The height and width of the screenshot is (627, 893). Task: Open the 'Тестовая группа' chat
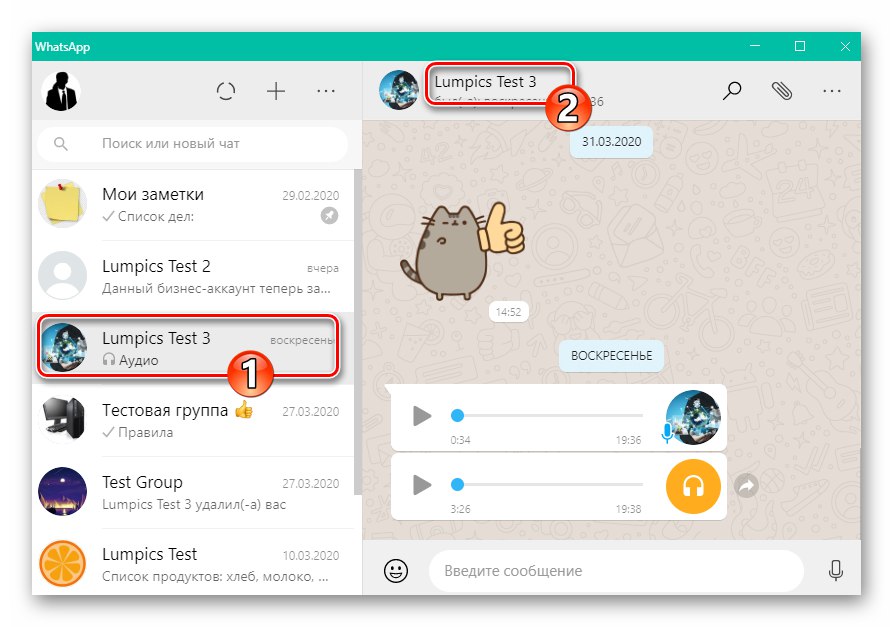coord(192,420)
